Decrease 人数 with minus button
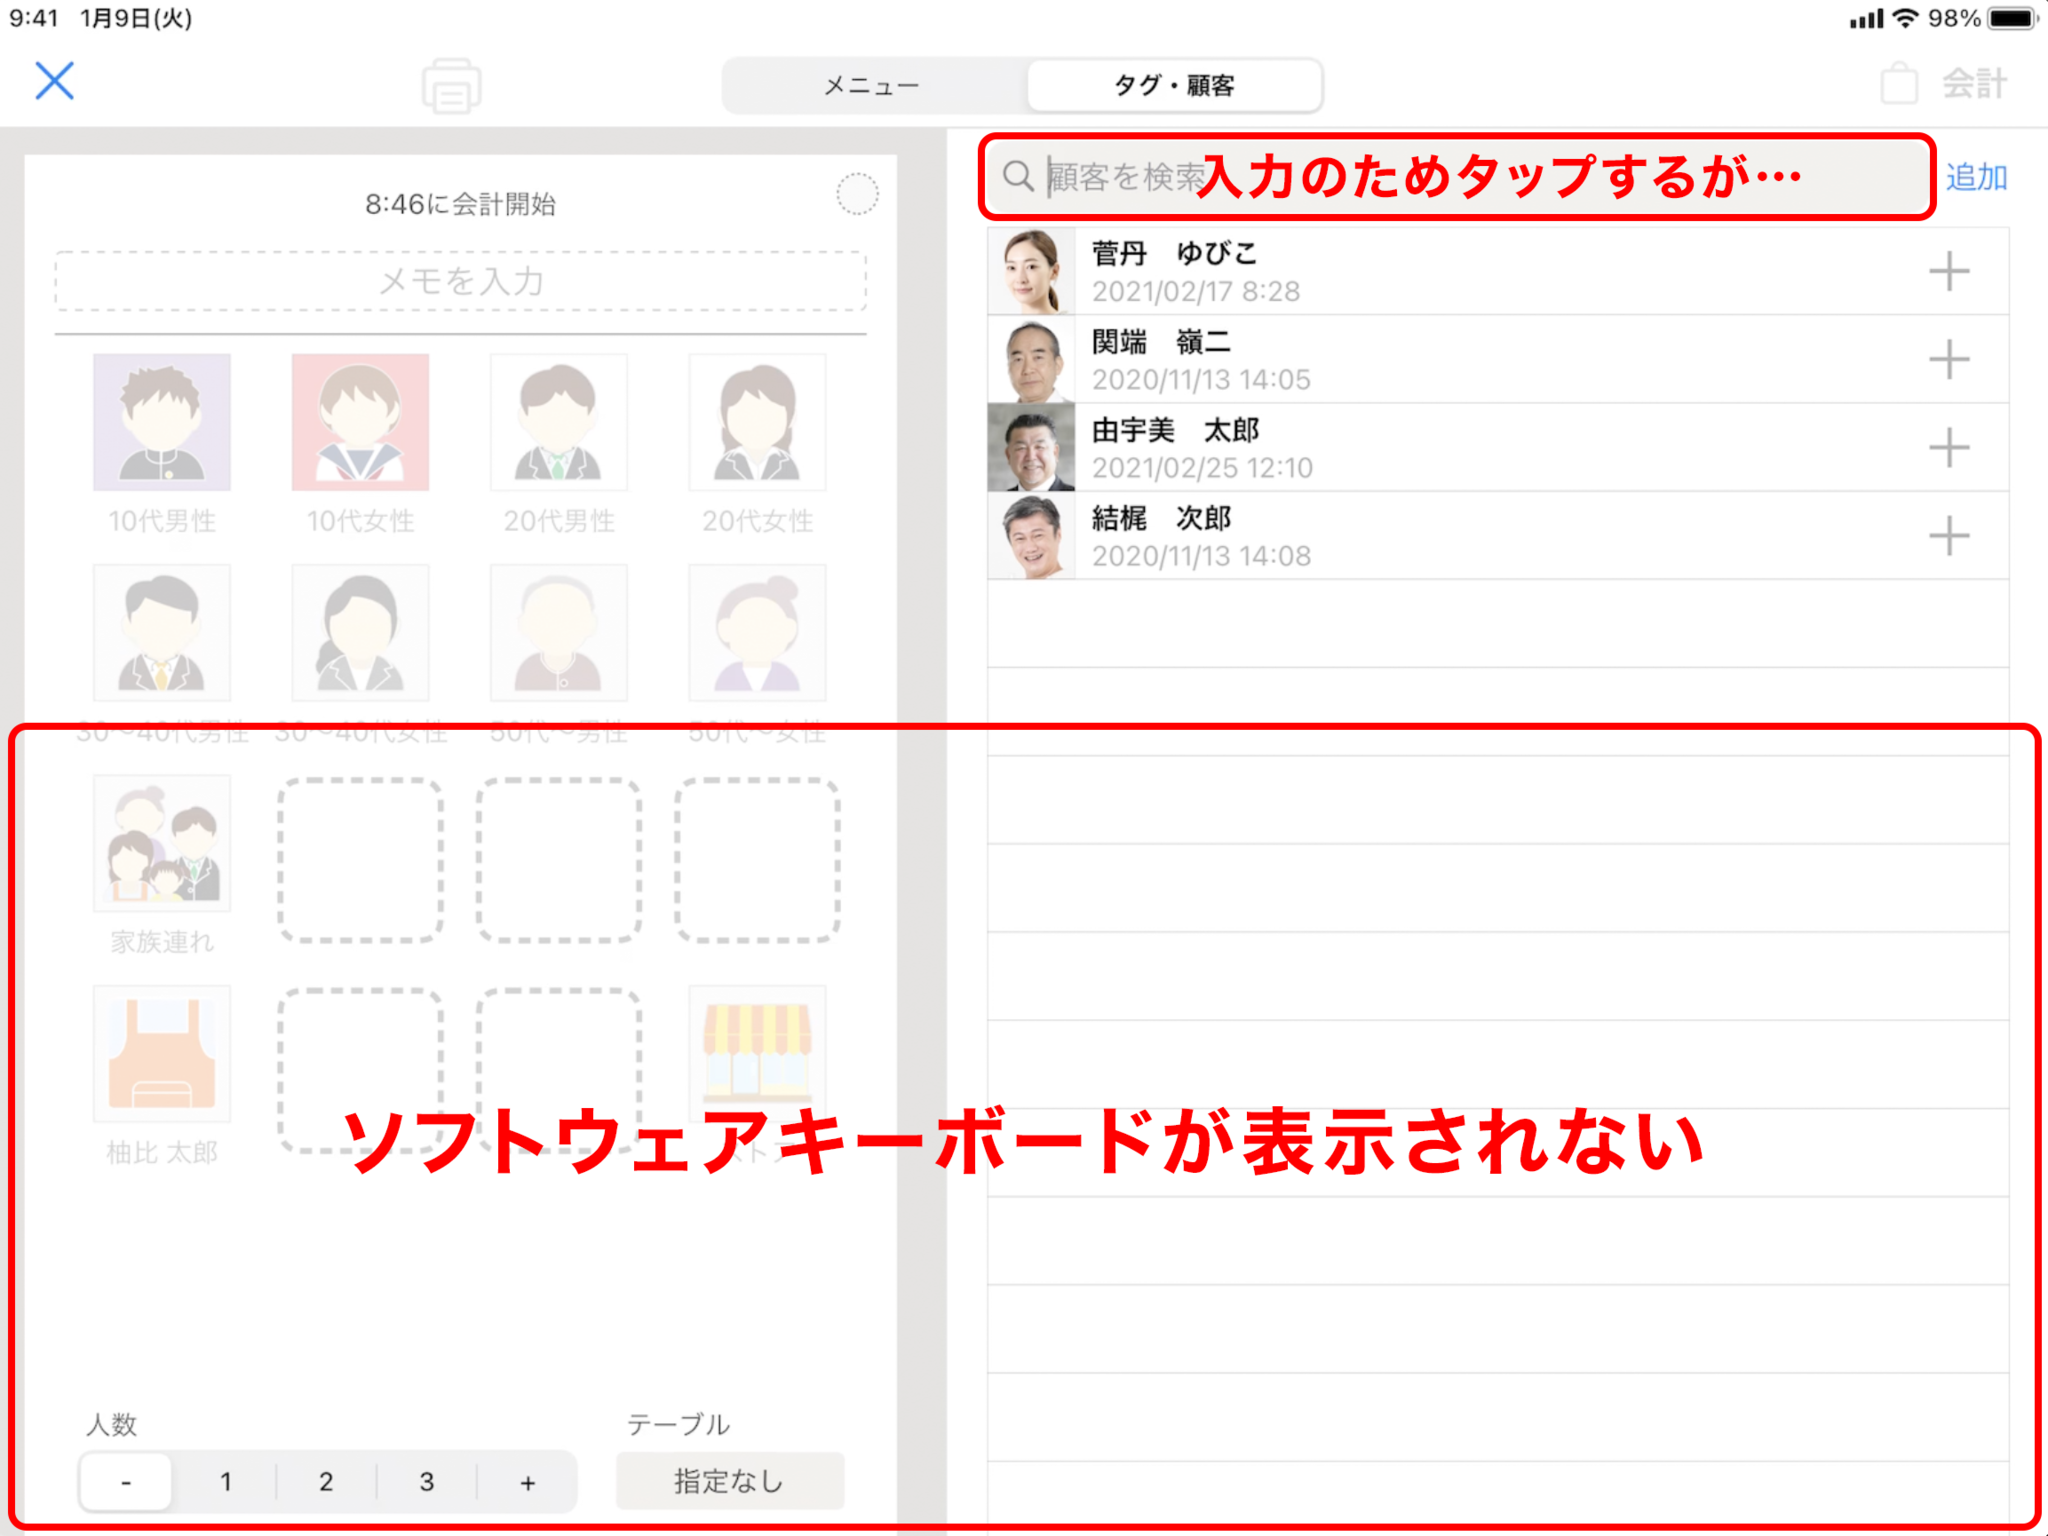The image size is (2048, 1536). coord(126,1481)
